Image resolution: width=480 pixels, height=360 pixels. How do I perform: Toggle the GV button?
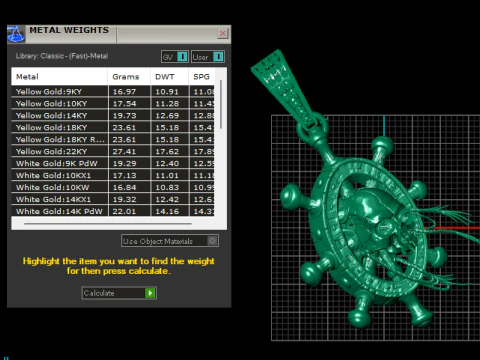point(175,57)
